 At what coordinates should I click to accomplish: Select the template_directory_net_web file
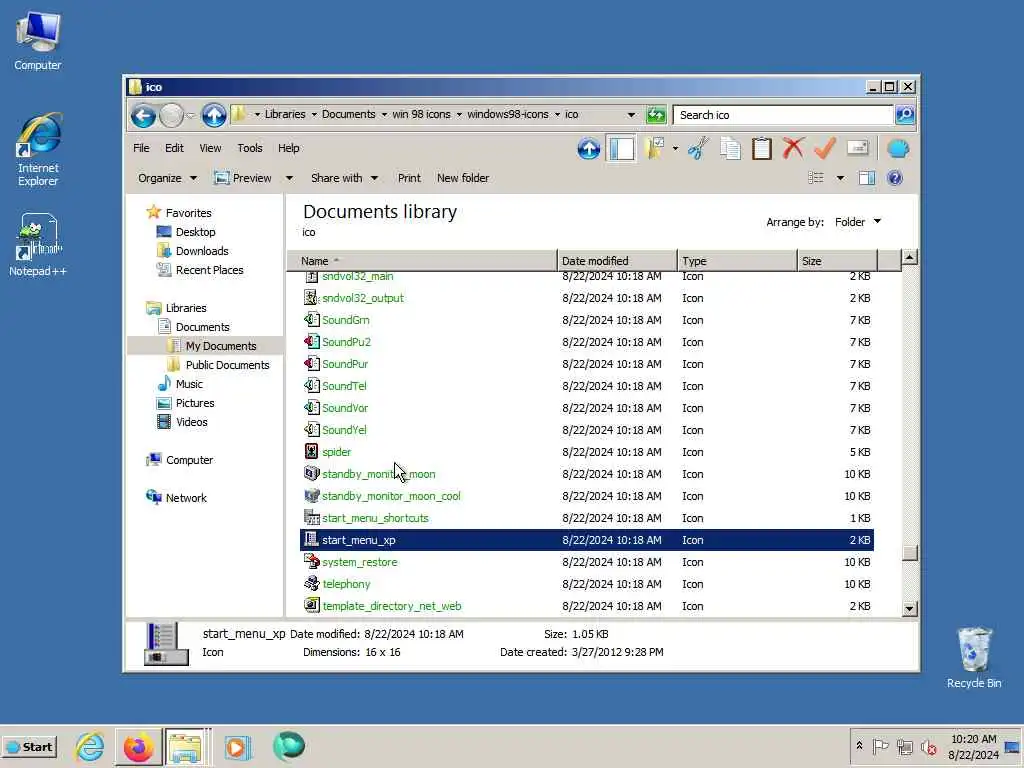[586, 606]
